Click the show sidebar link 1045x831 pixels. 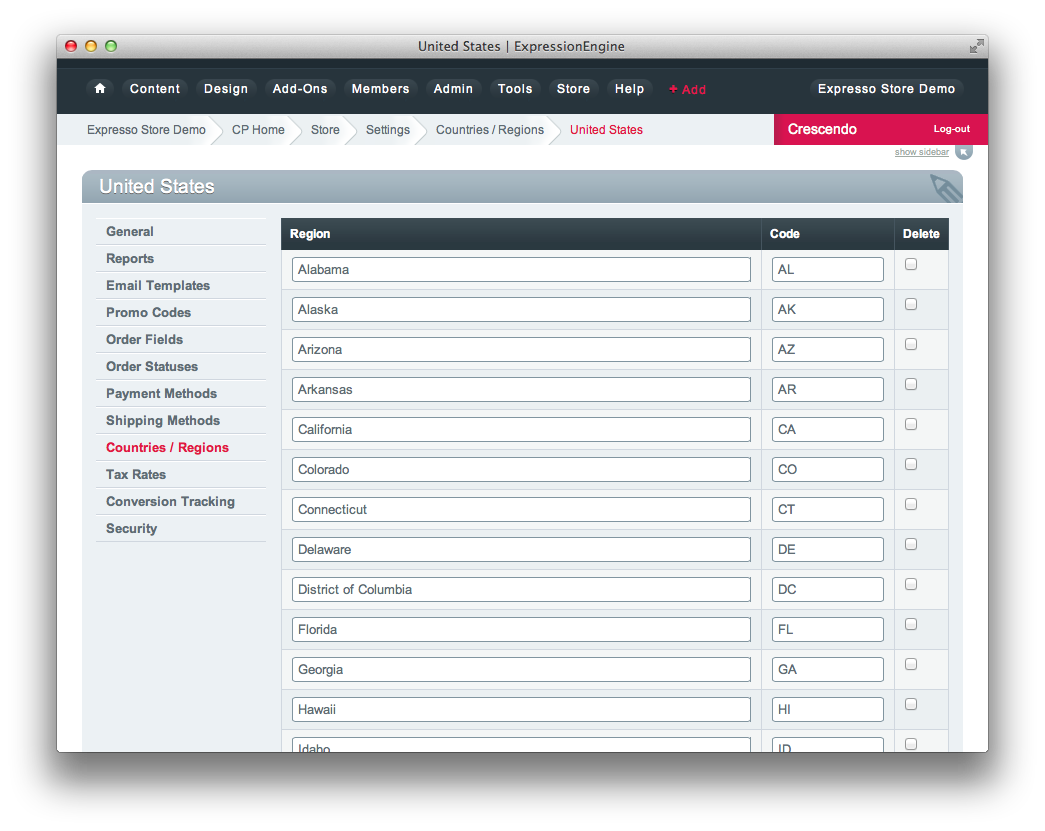coord(921,152)
